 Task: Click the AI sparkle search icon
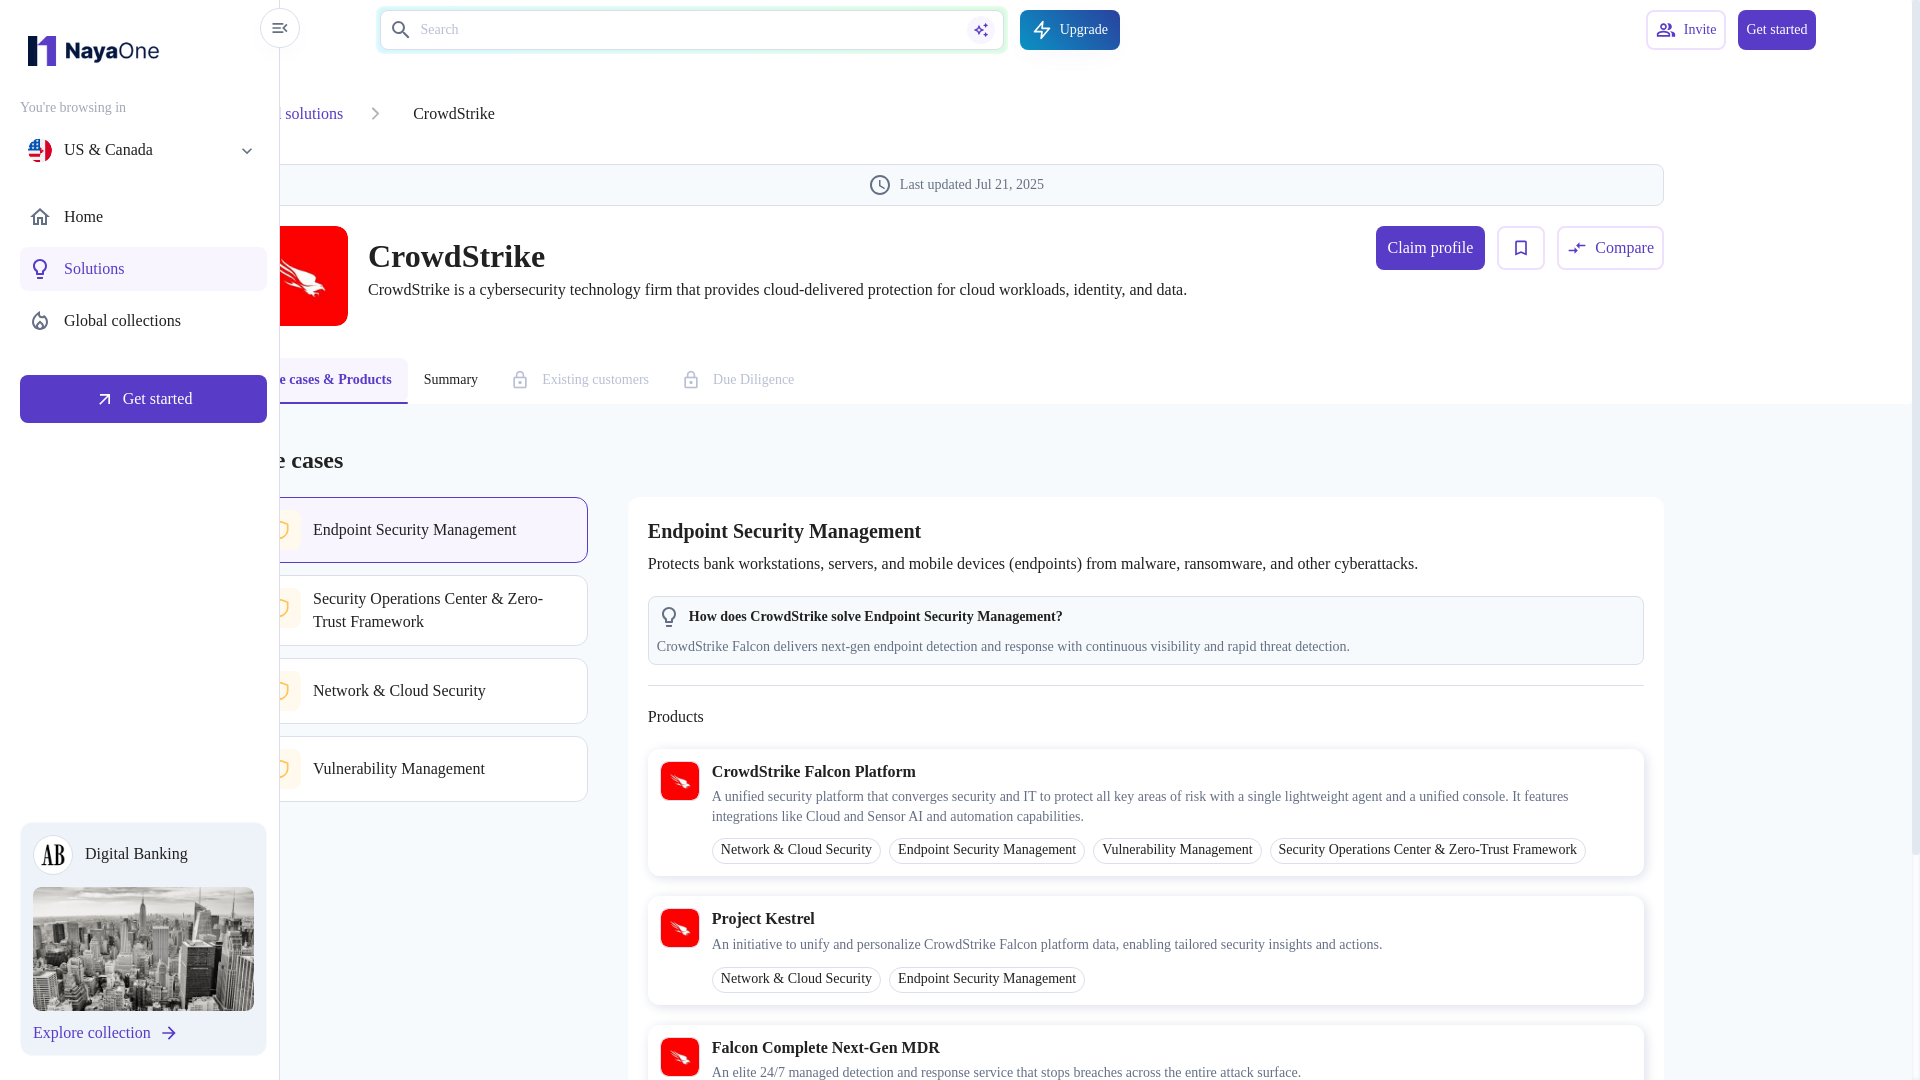pos(981,30)
